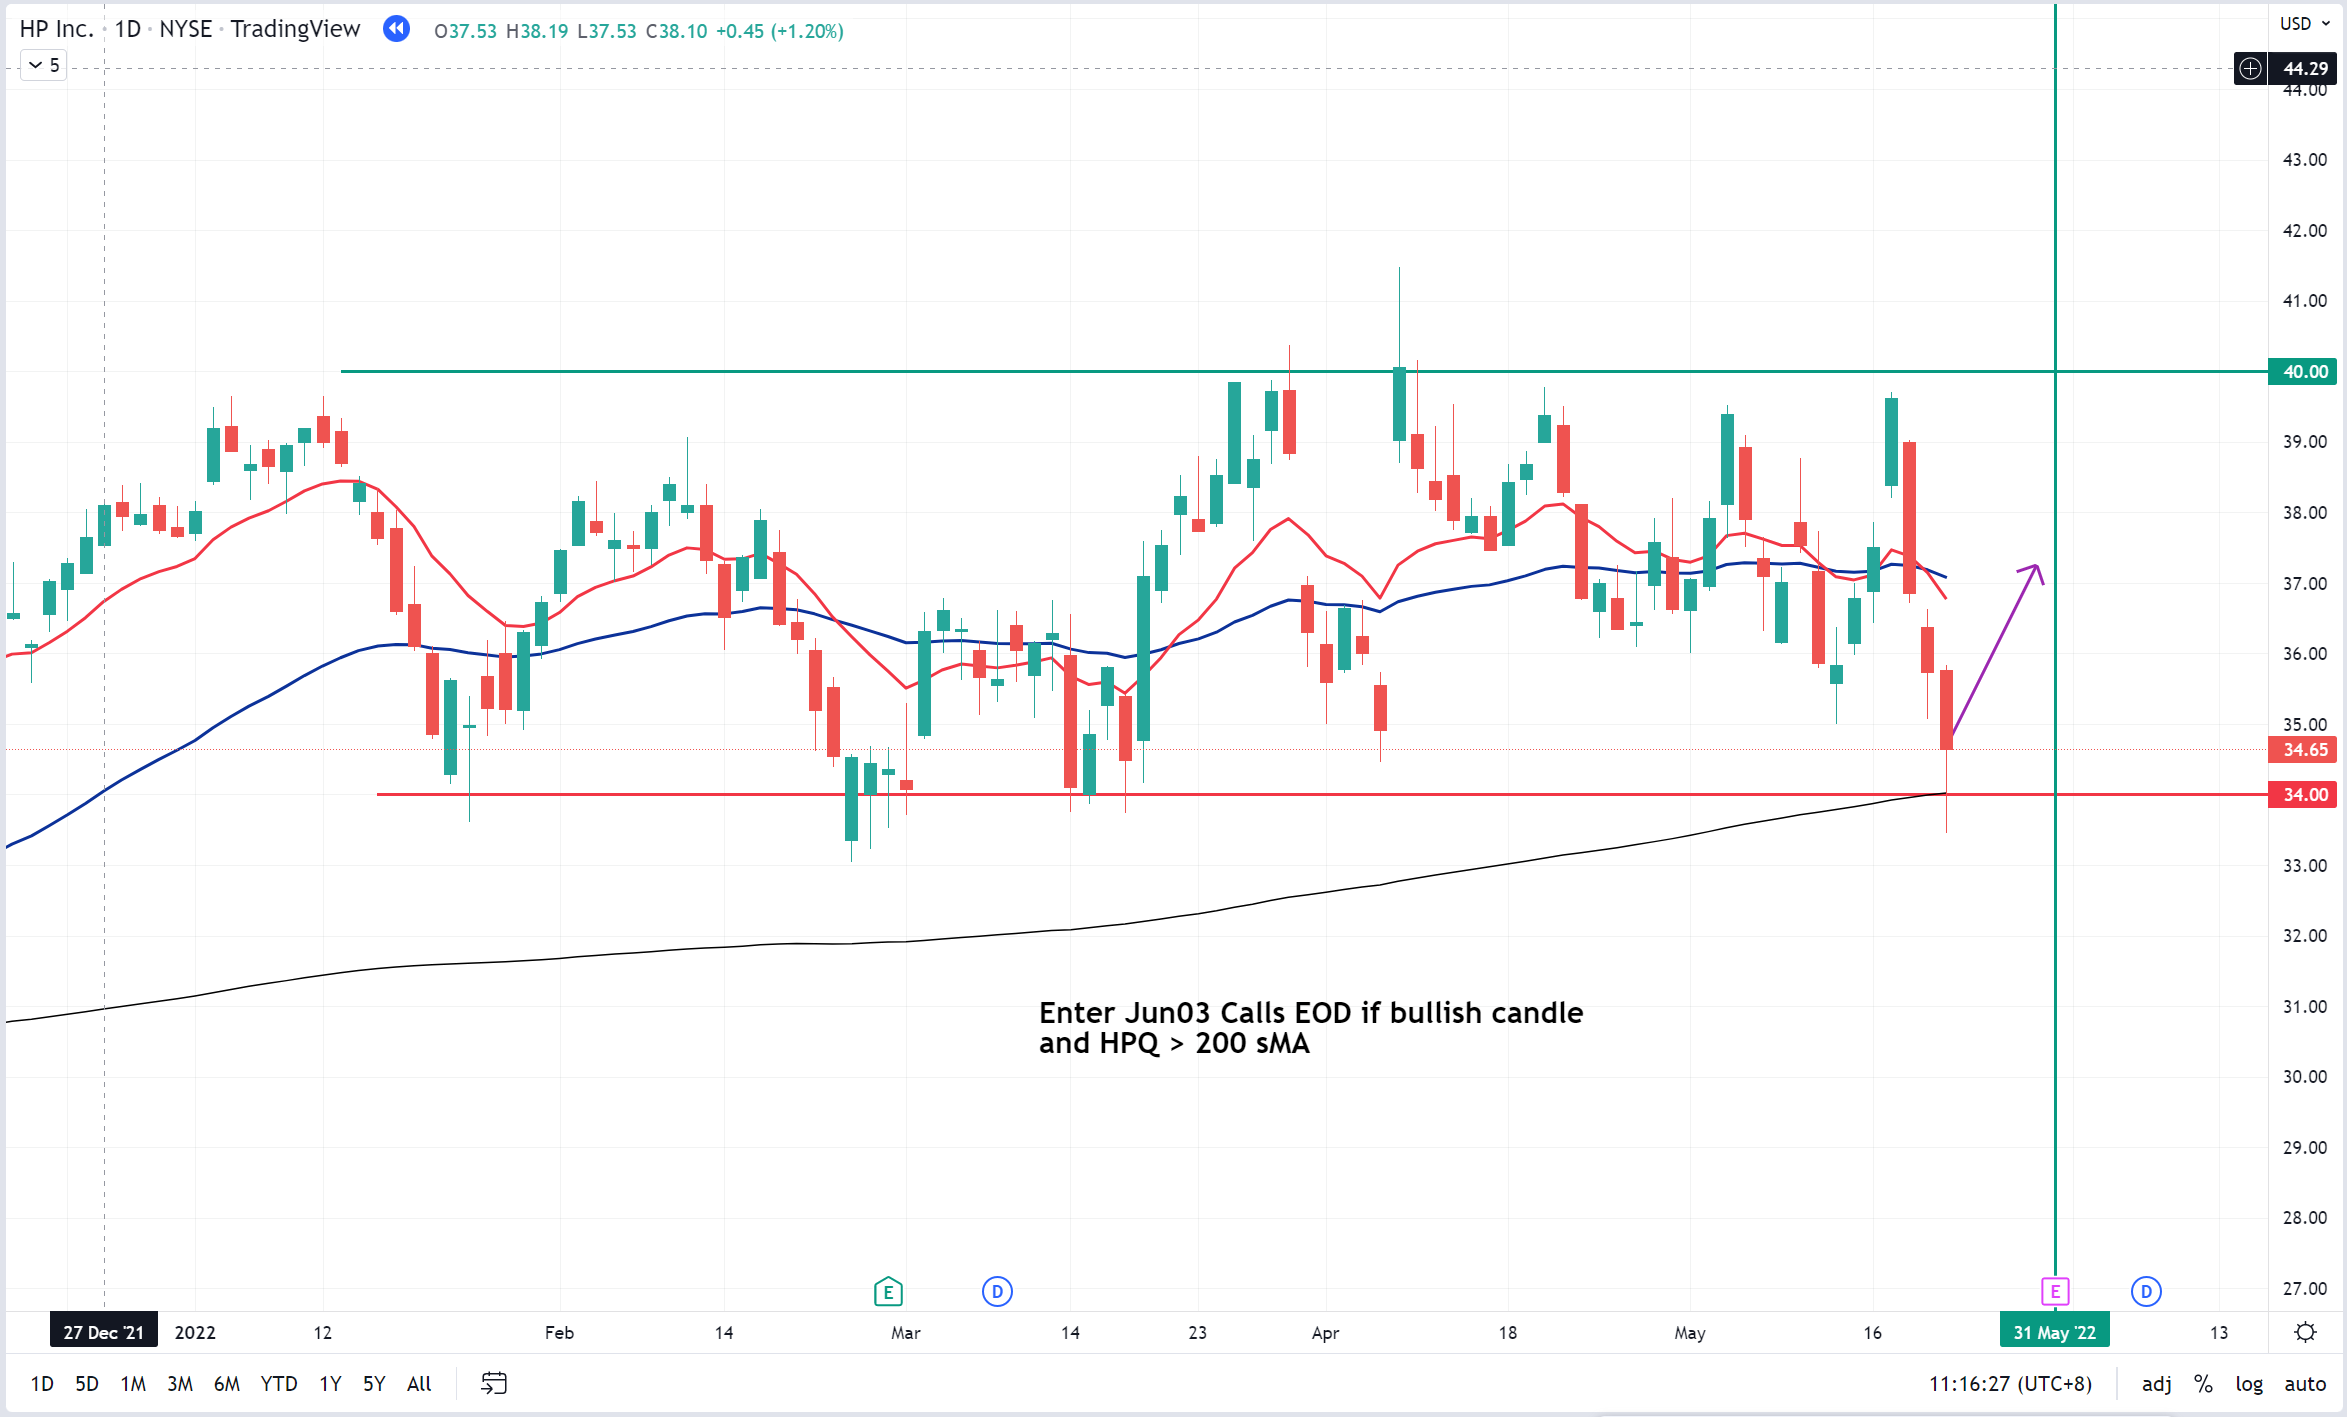This screenshot has width=2347, height=1417.
Task: Click the NYSE exchange label
Action: pyautogui.click(x=186, y=29)
